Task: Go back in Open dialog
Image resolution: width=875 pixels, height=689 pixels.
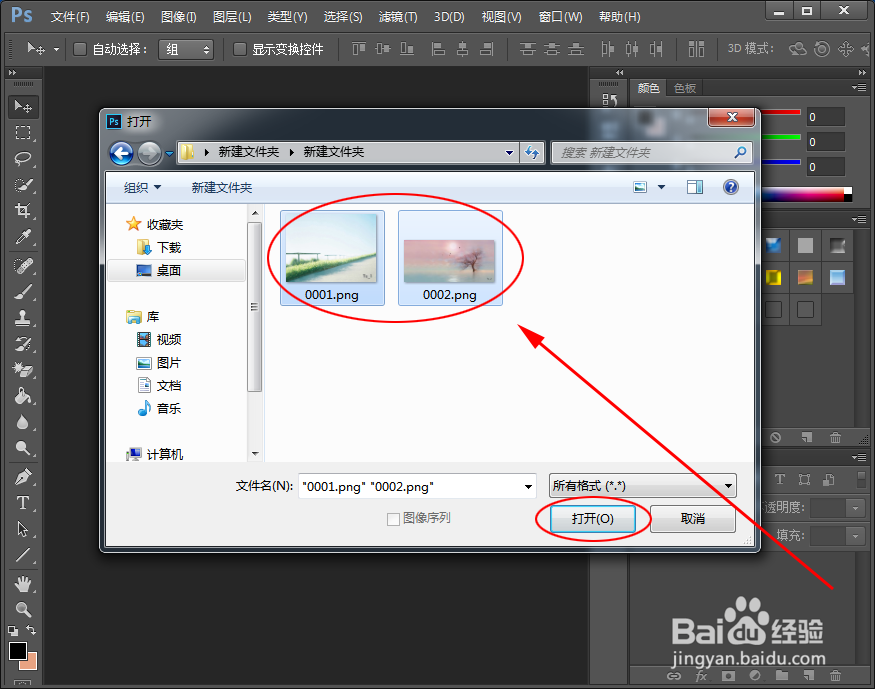Action: 121,153
